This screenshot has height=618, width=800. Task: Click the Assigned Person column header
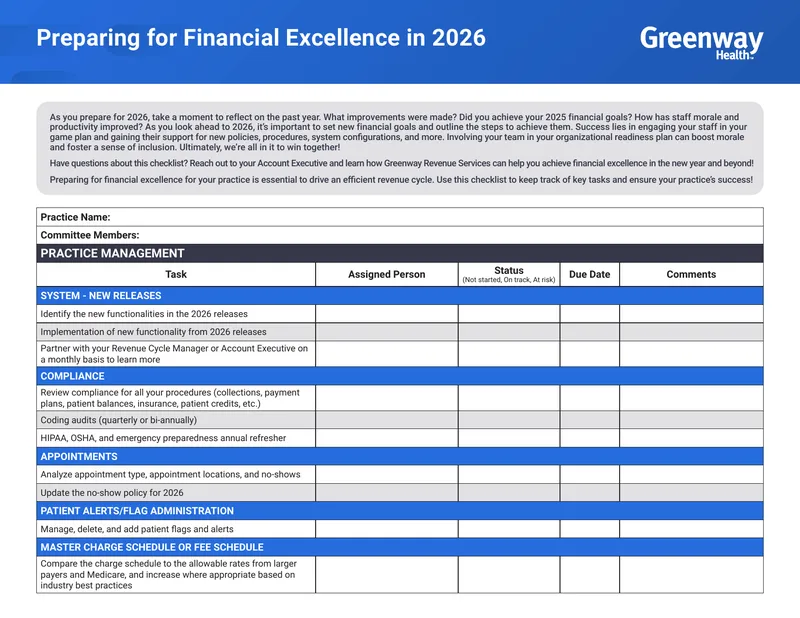(x=387, y=274)
